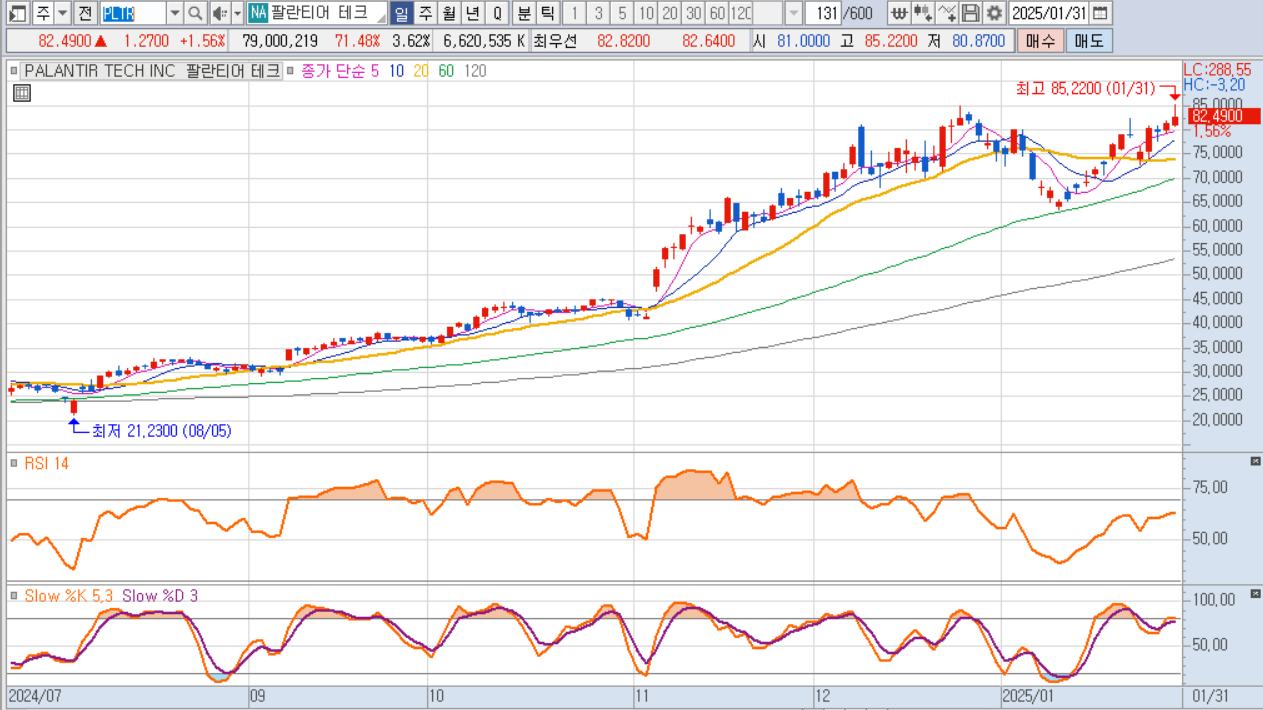Viewport: 1263px width, 710px height.
Task: Select the Q quarterly chart period
Action: (496, 13)
